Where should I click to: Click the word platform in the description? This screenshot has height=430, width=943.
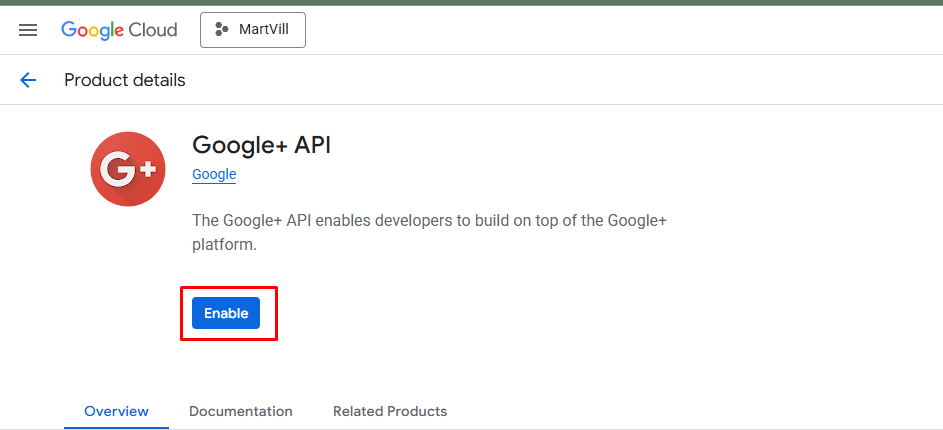click(x=222, y=244)
